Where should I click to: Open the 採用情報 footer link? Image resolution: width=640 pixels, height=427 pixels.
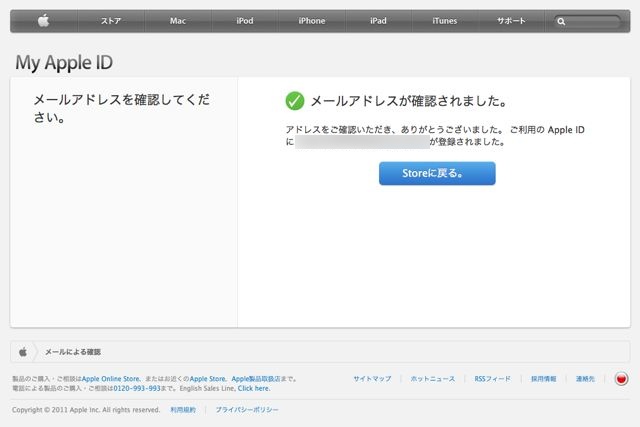point(544,379)
